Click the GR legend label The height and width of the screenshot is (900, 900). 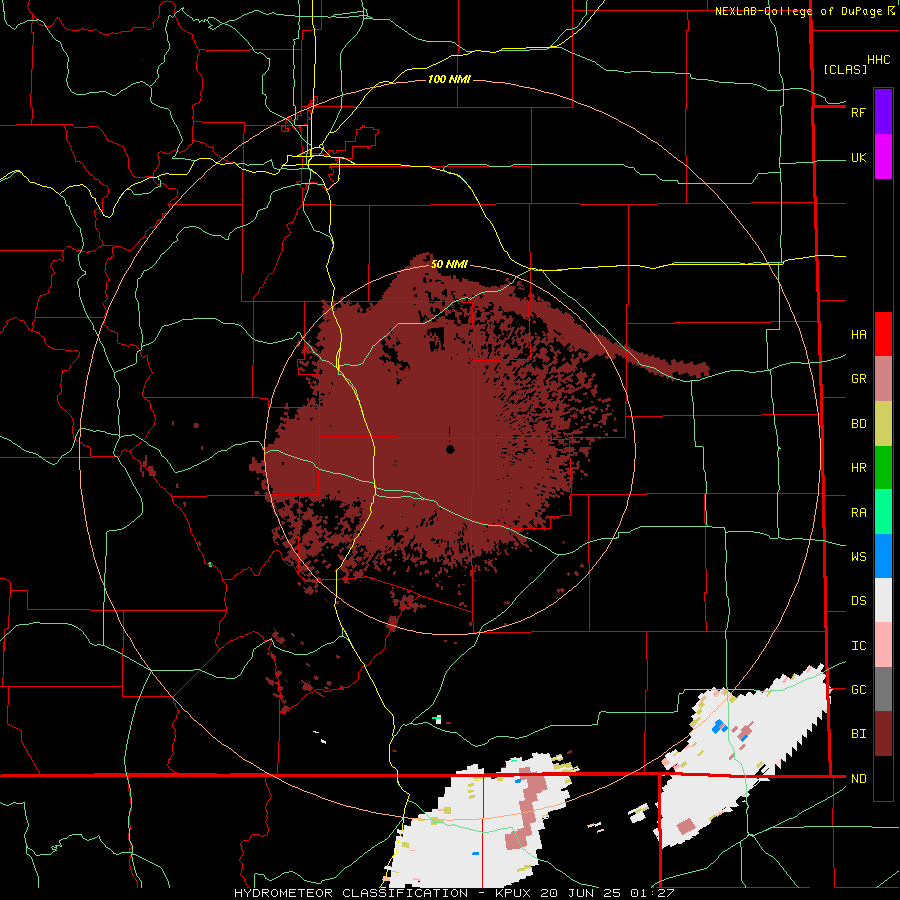pos(858,378)
